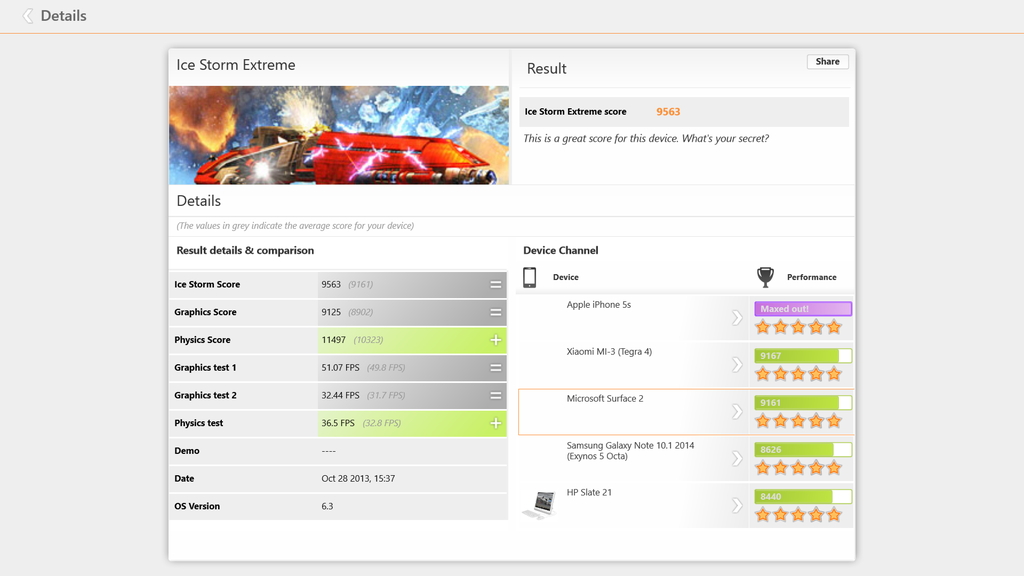Expand the Physics test plus icon
The width and height of the screenshot is (1024, 576).
tap(495, 424)
